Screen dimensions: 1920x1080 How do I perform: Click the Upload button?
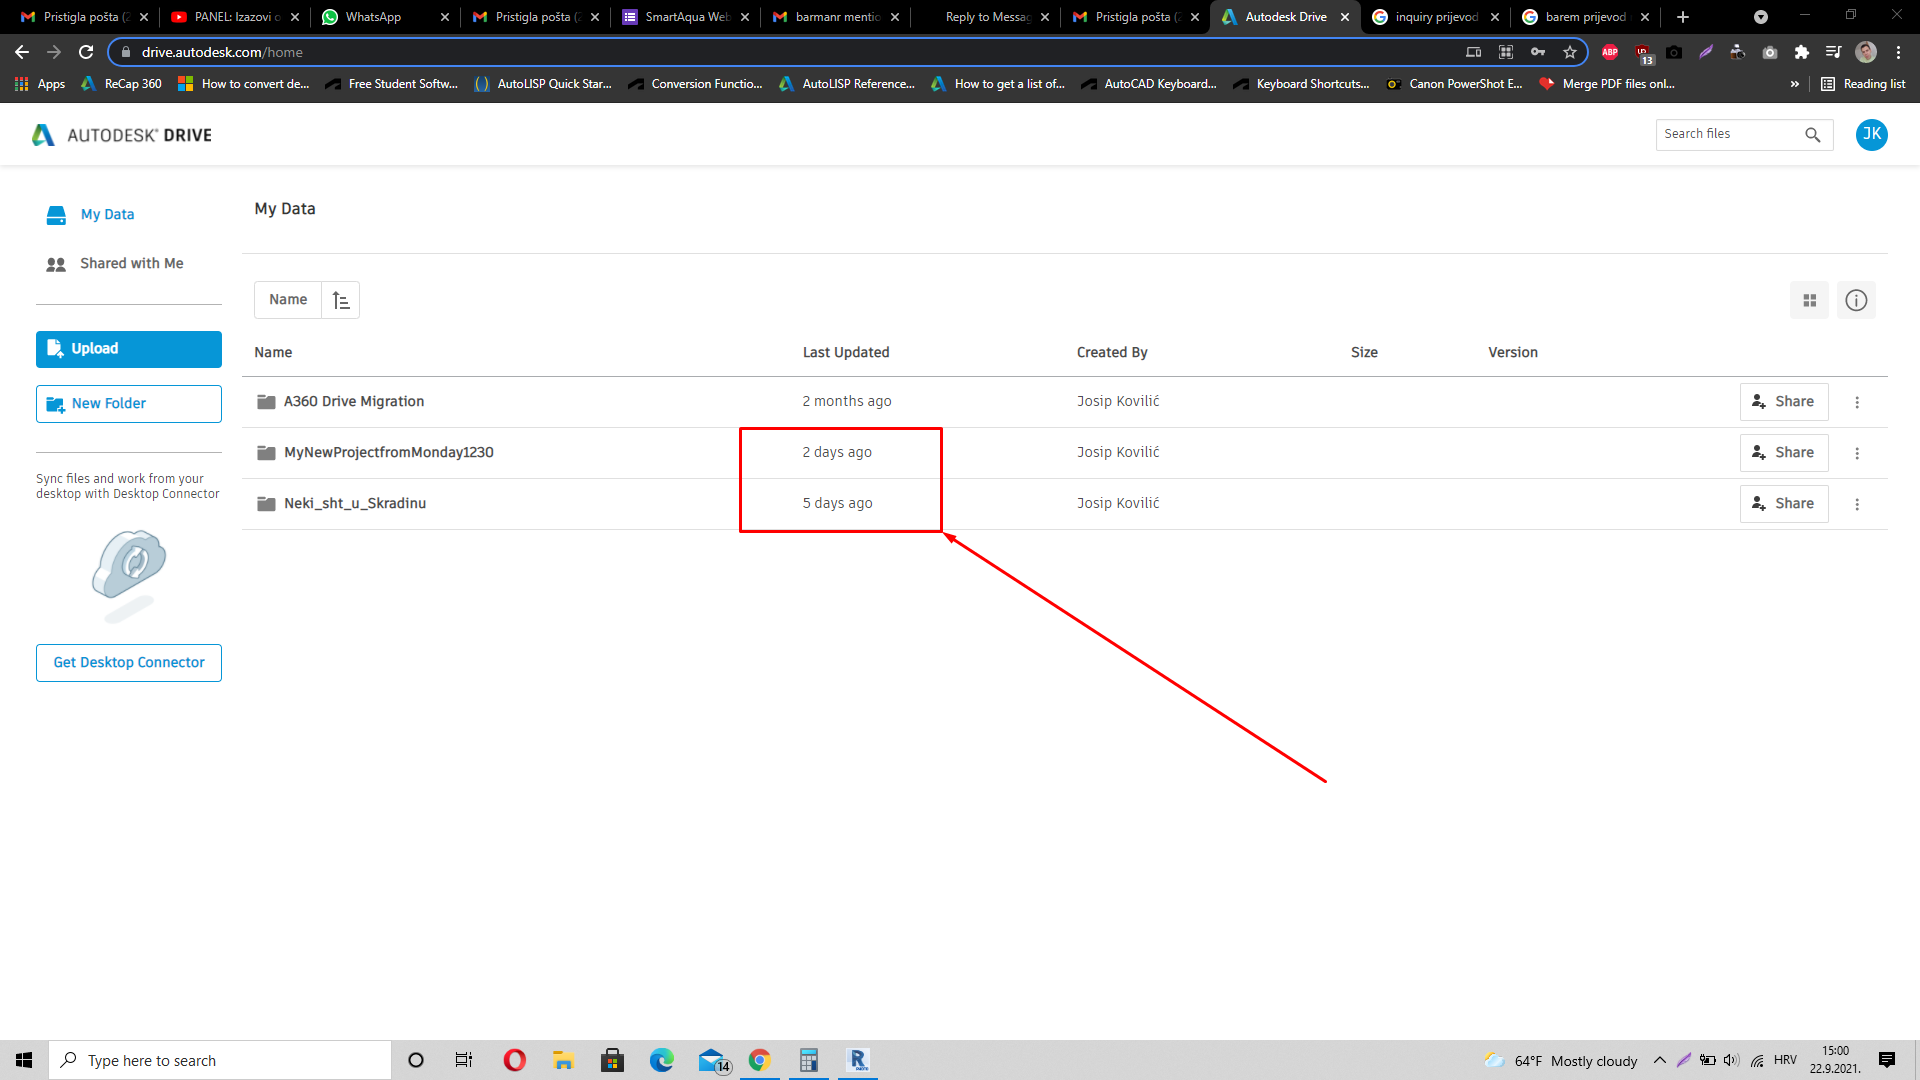click(x=128, y=349)
